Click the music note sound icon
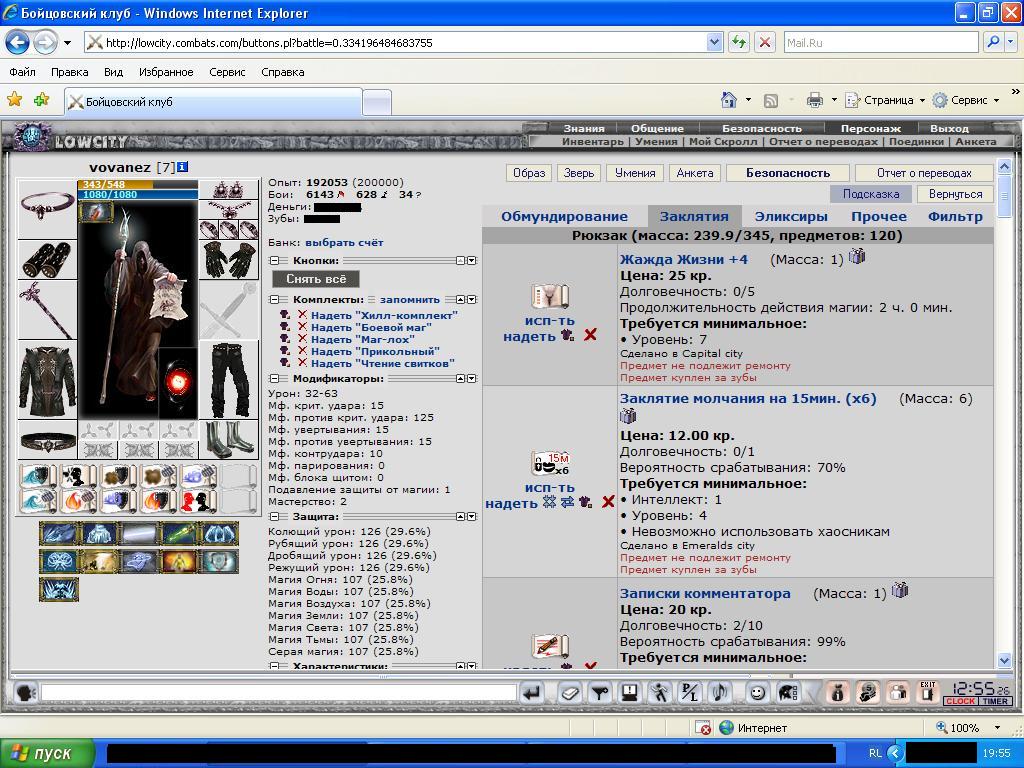The height and width of the screenshot is (768, 1024). (x=720, y=693)
